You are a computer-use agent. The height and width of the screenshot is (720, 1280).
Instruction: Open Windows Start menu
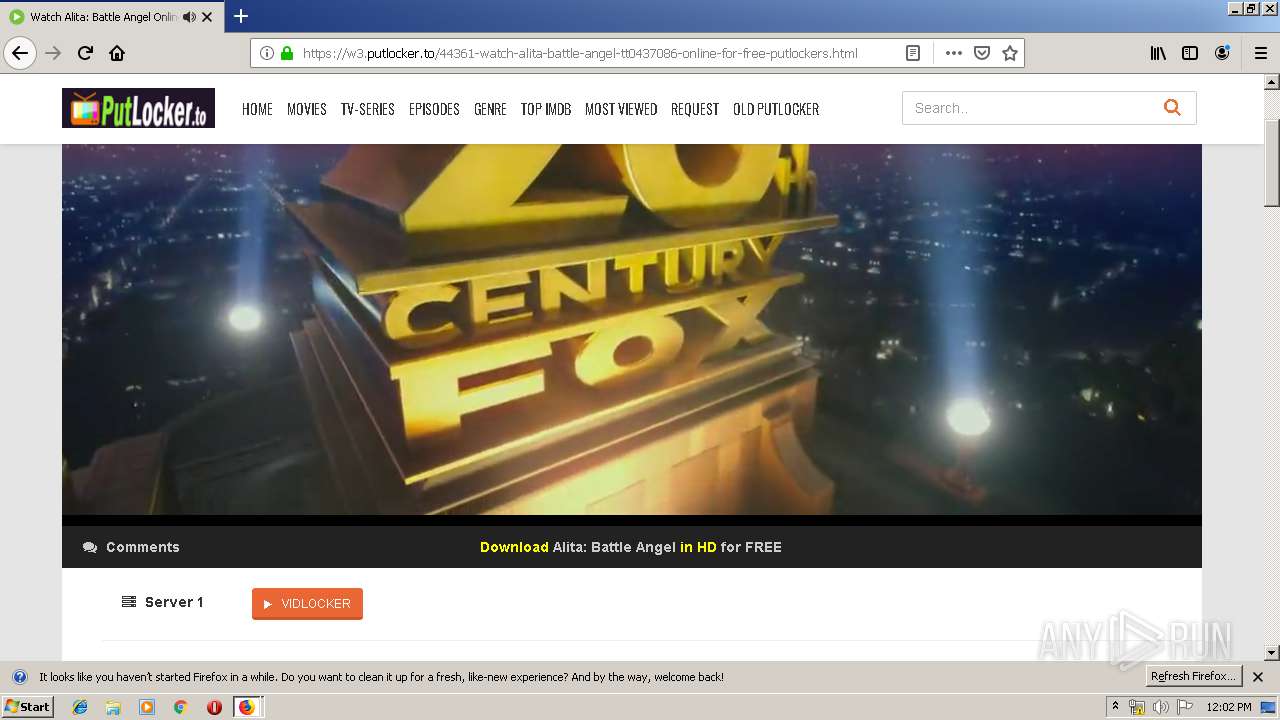28,707
